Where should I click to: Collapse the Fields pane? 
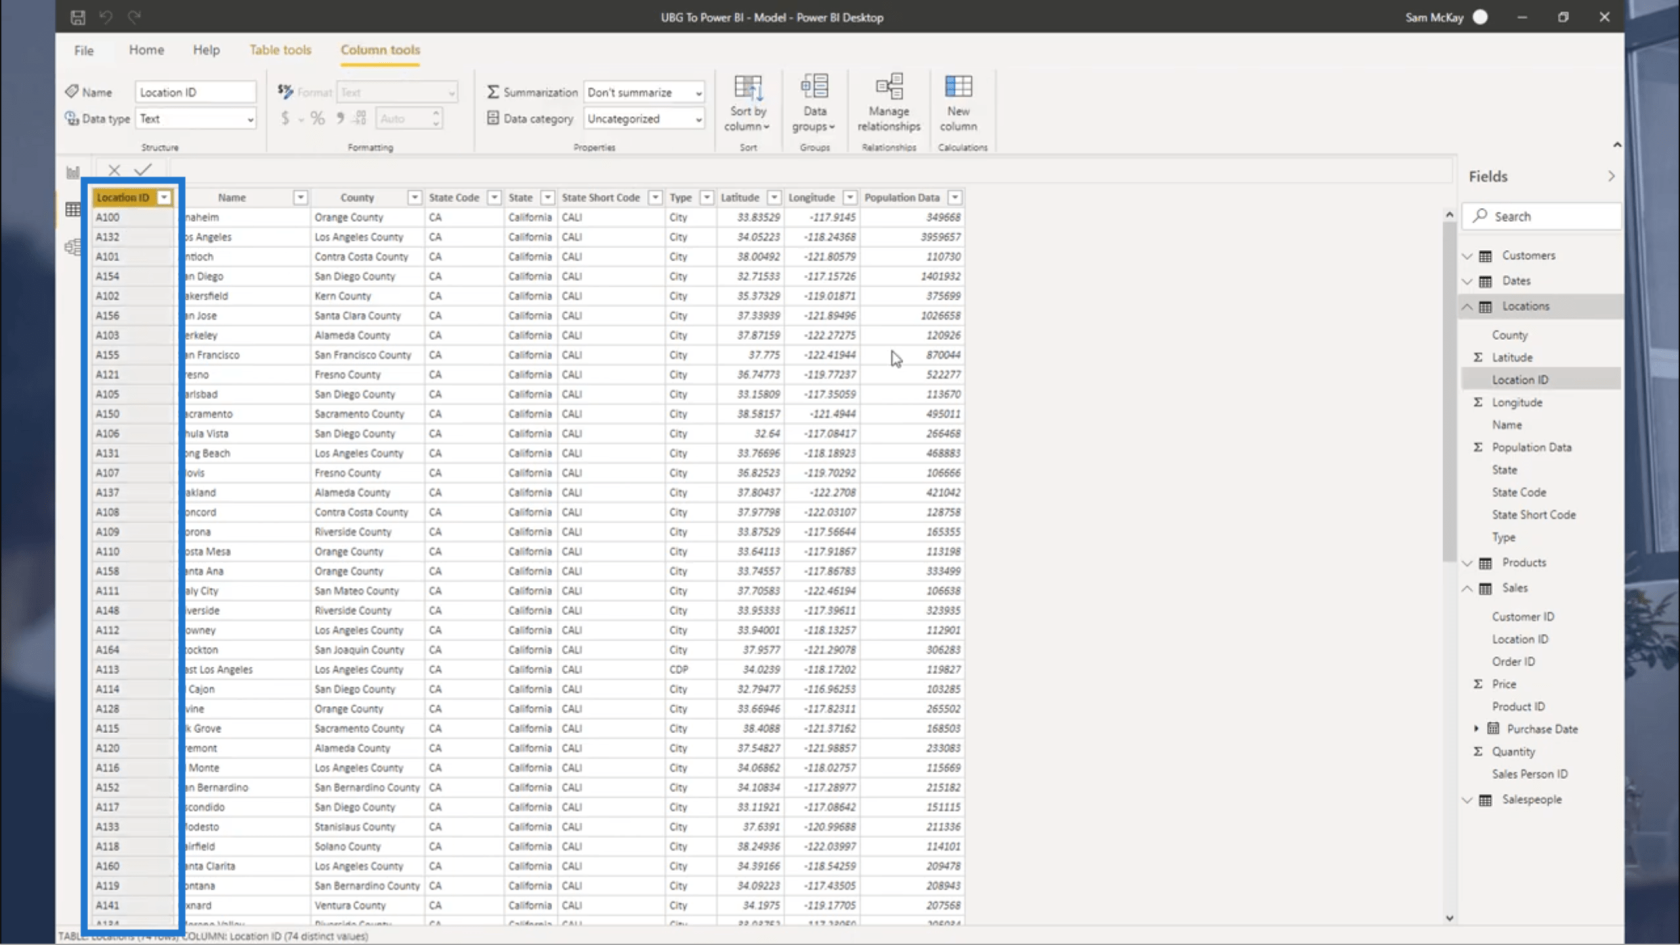[1611, 176]
